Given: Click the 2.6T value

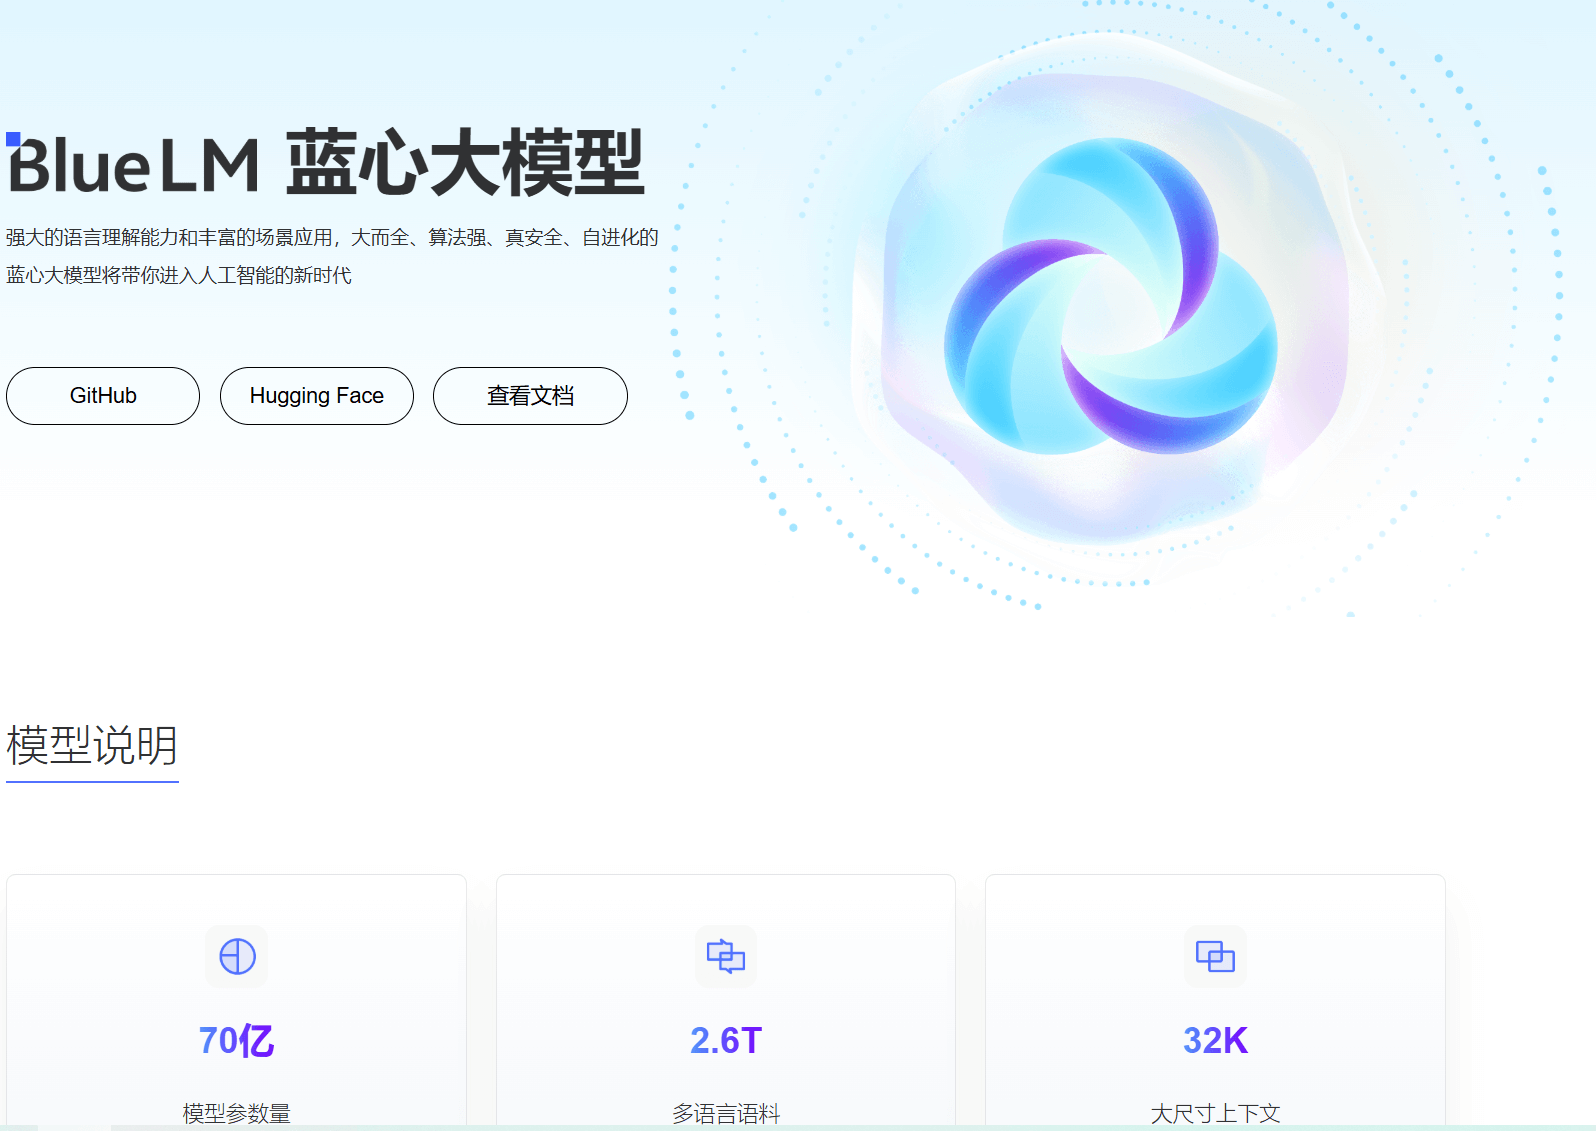Looking at the screenshot, I should pyautogui.click(x=726, y=1041).
